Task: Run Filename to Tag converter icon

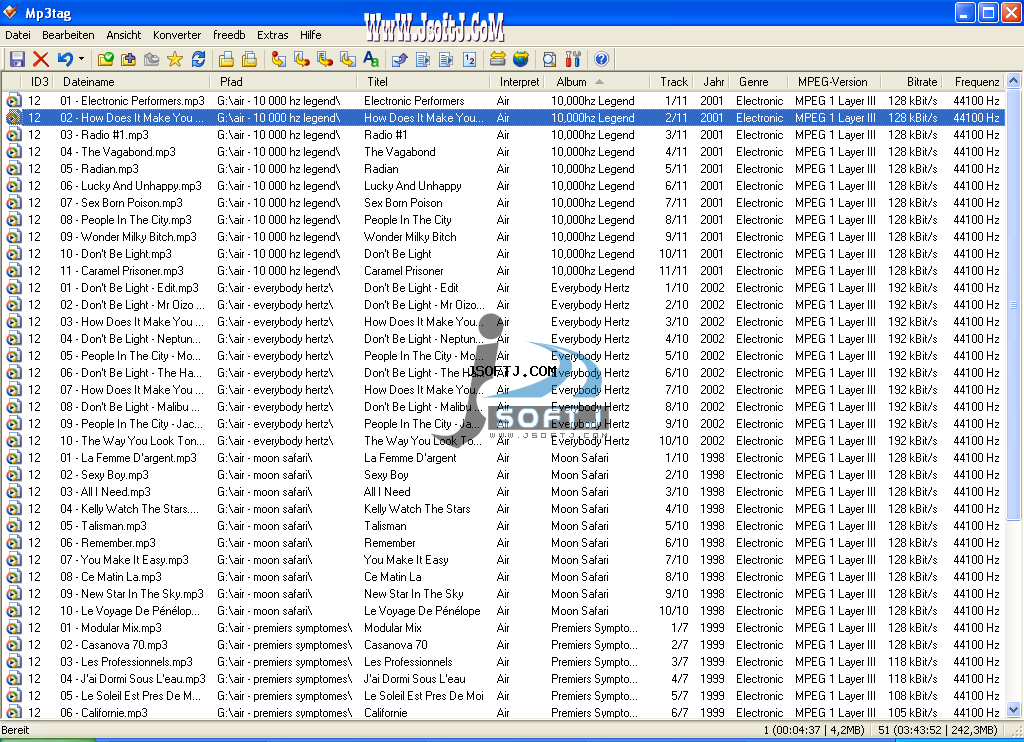Action: 301,59
